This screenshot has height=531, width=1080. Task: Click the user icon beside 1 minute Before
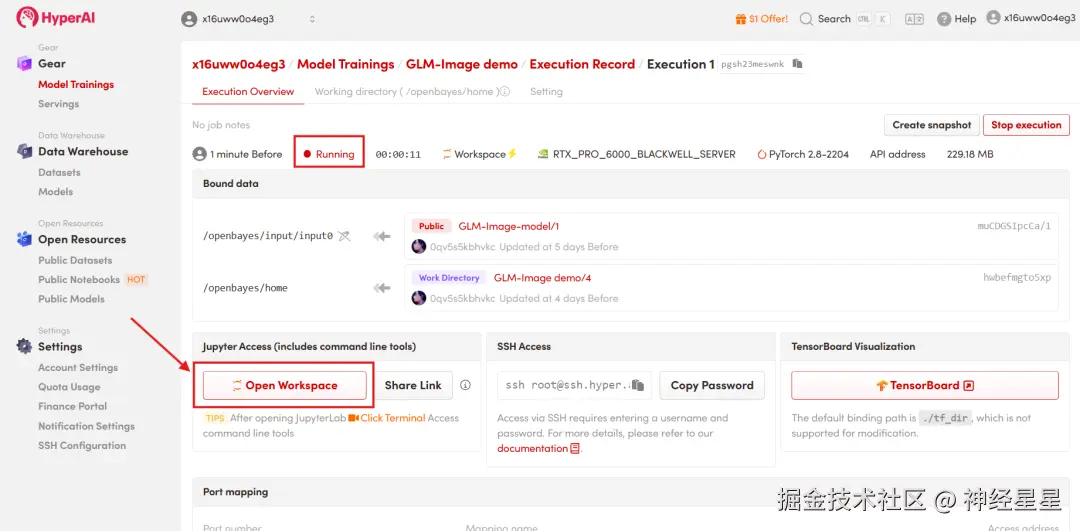click(x=199, y=154)
